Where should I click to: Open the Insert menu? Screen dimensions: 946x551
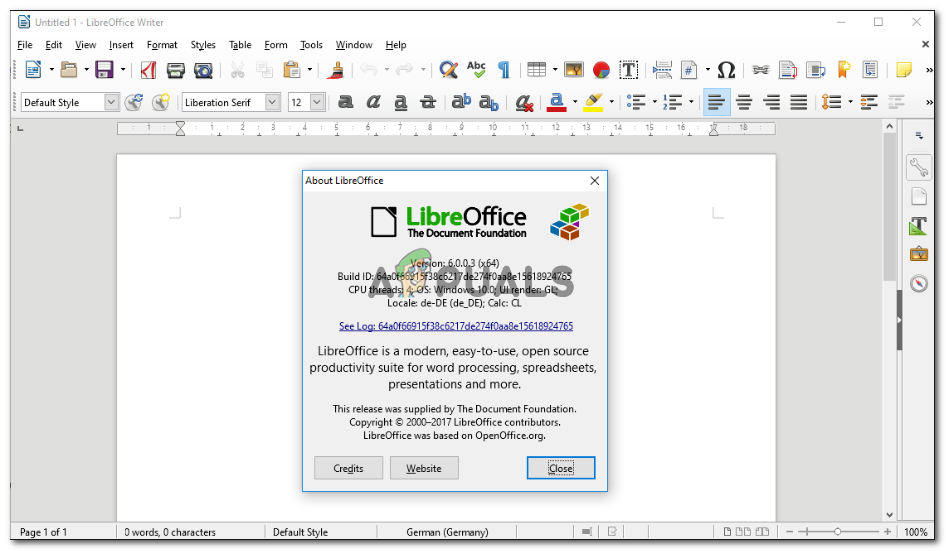tap(121, 45)
